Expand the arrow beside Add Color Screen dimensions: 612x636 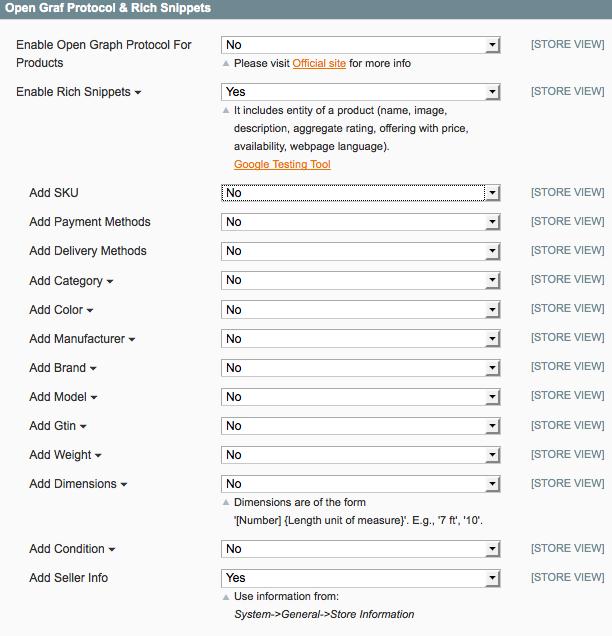[90, 311]
